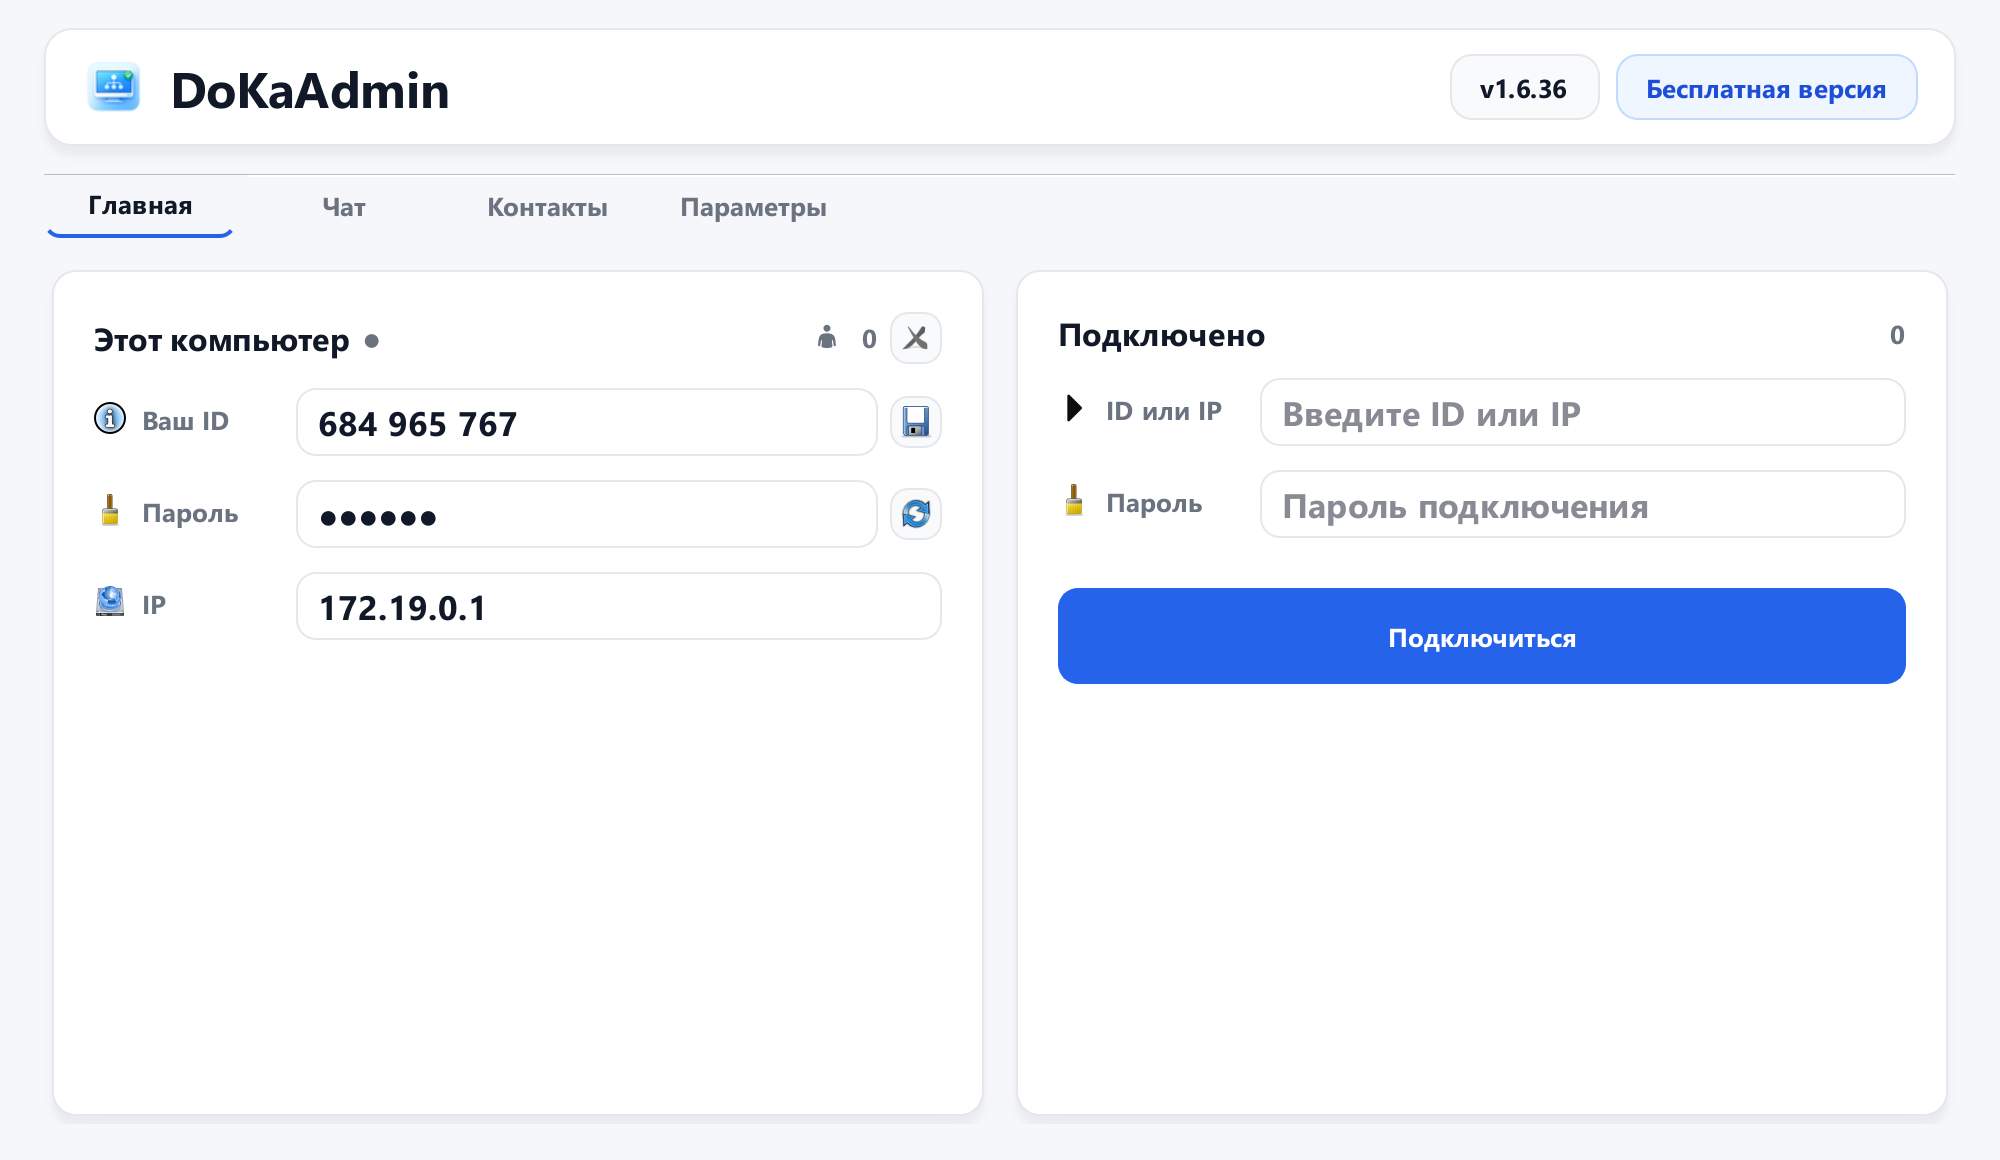Click the DoKaAdmin app logo icon
This screenshot has height=1160, width=2000.
click(114, 87)
